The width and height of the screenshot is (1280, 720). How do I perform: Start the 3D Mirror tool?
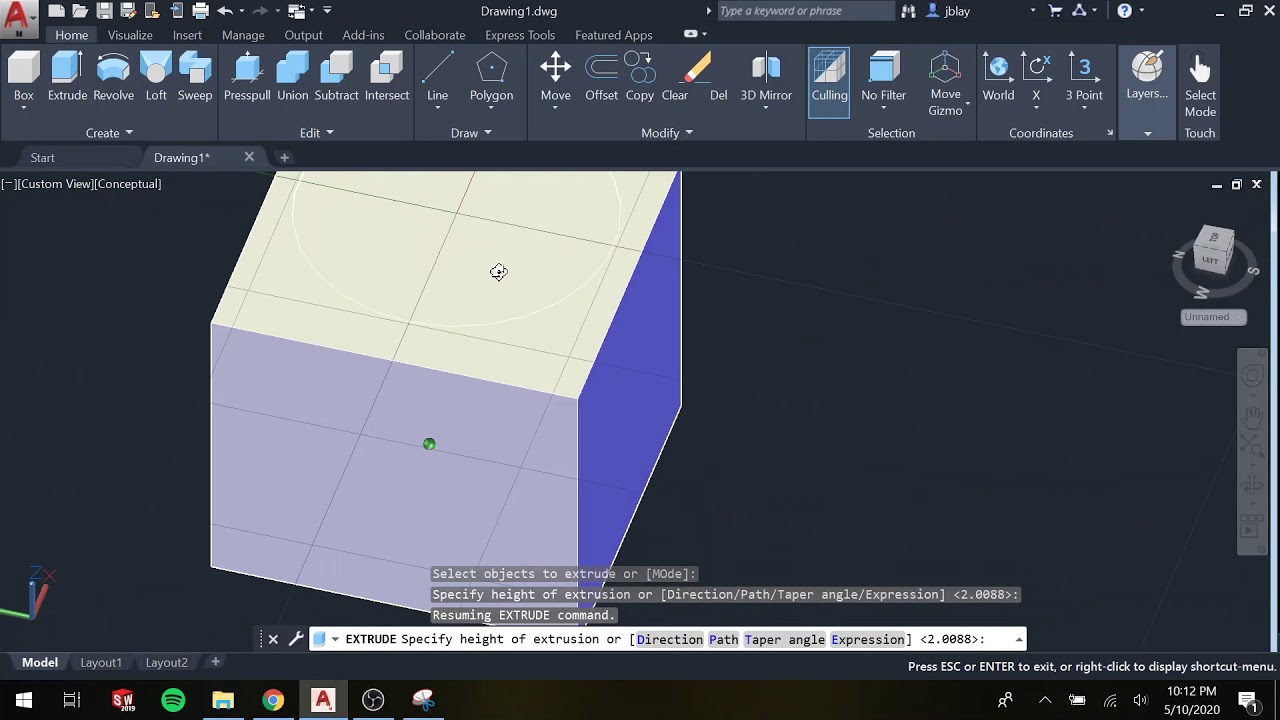point(766,78)
